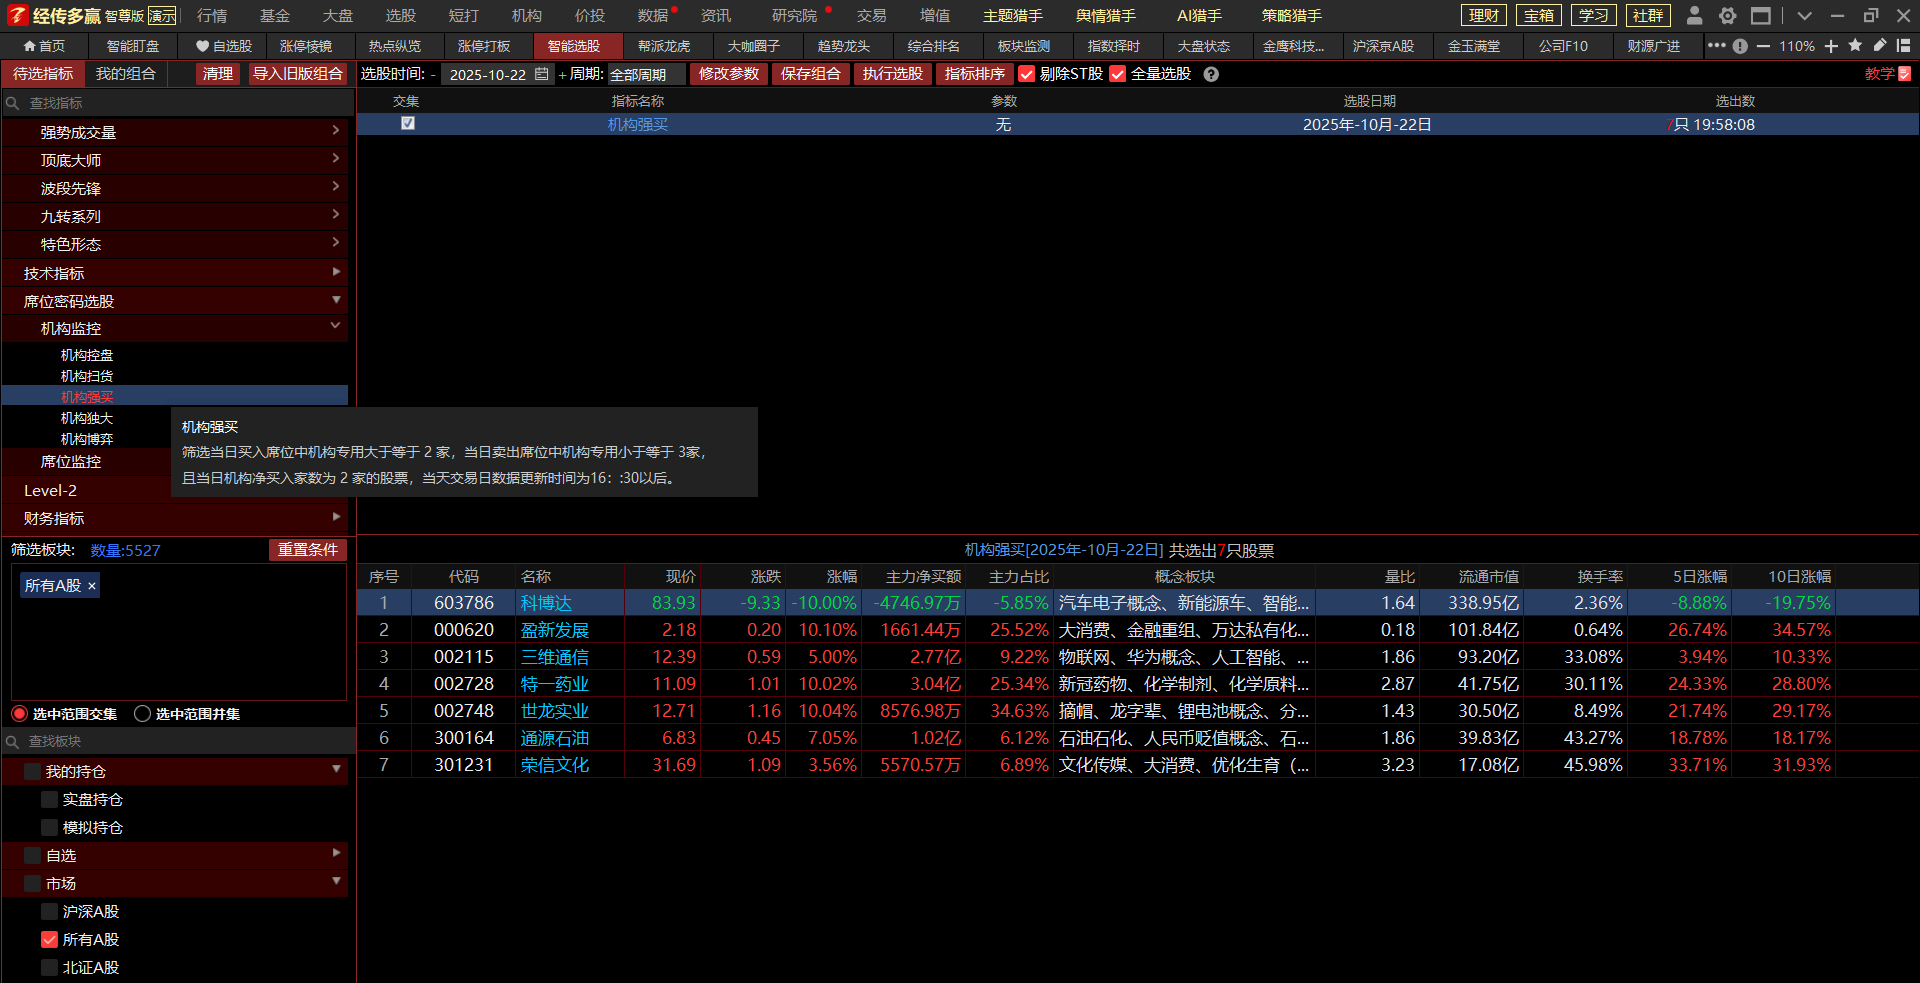
Task: Open the settings gear icon
Action: pos(1727,16)
